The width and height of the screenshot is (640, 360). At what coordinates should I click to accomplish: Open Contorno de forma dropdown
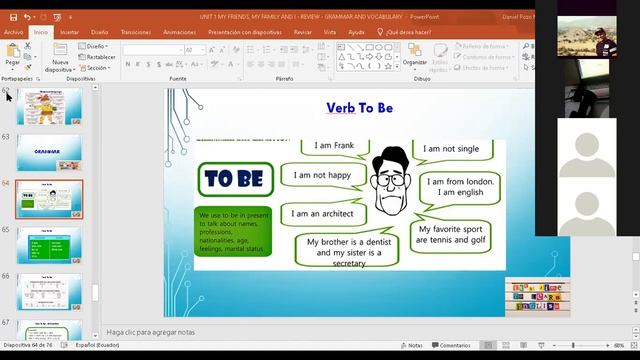tap(484, 57)
